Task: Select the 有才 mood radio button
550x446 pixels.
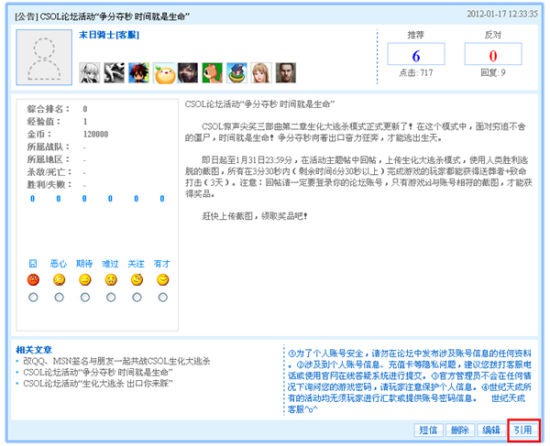Action: pos(163,297)
